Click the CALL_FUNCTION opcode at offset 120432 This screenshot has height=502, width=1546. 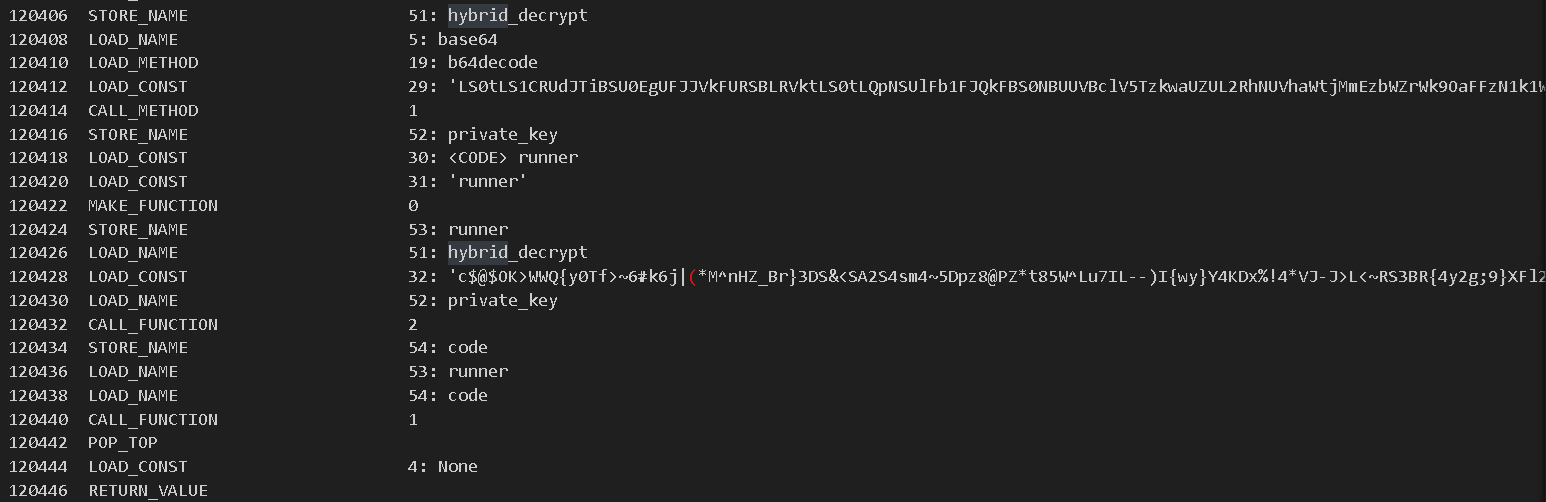[x=152, y=324]
